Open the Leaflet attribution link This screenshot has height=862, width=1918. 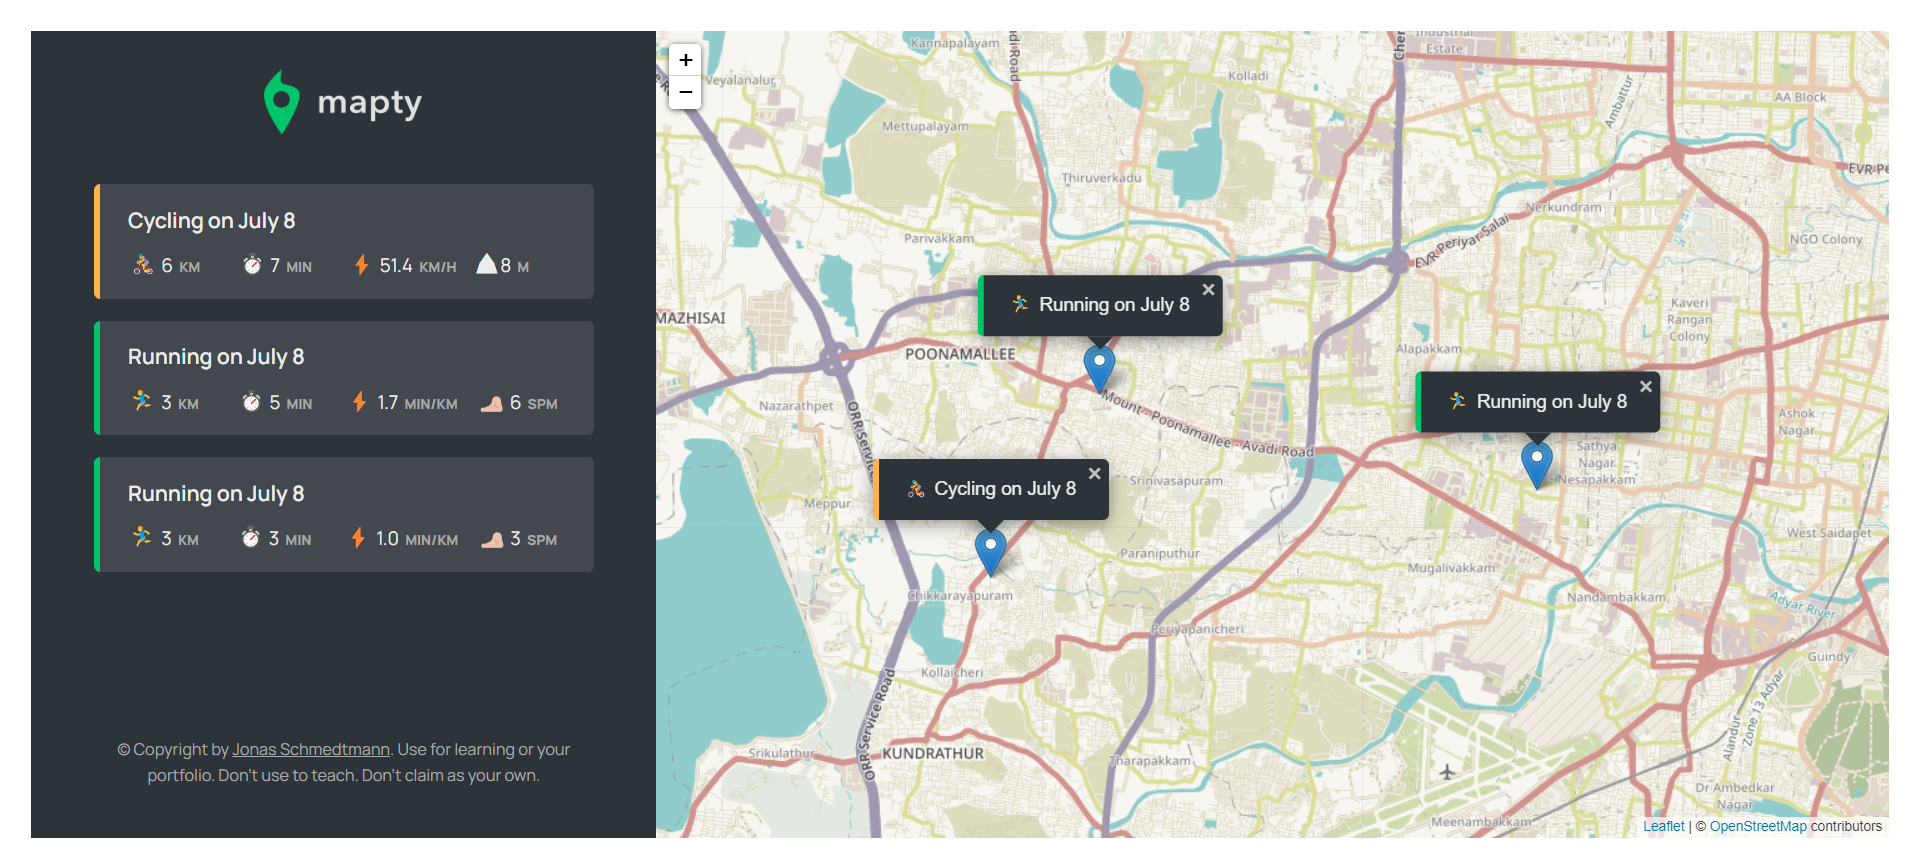pyautogui.click(x=1663, y=826)
